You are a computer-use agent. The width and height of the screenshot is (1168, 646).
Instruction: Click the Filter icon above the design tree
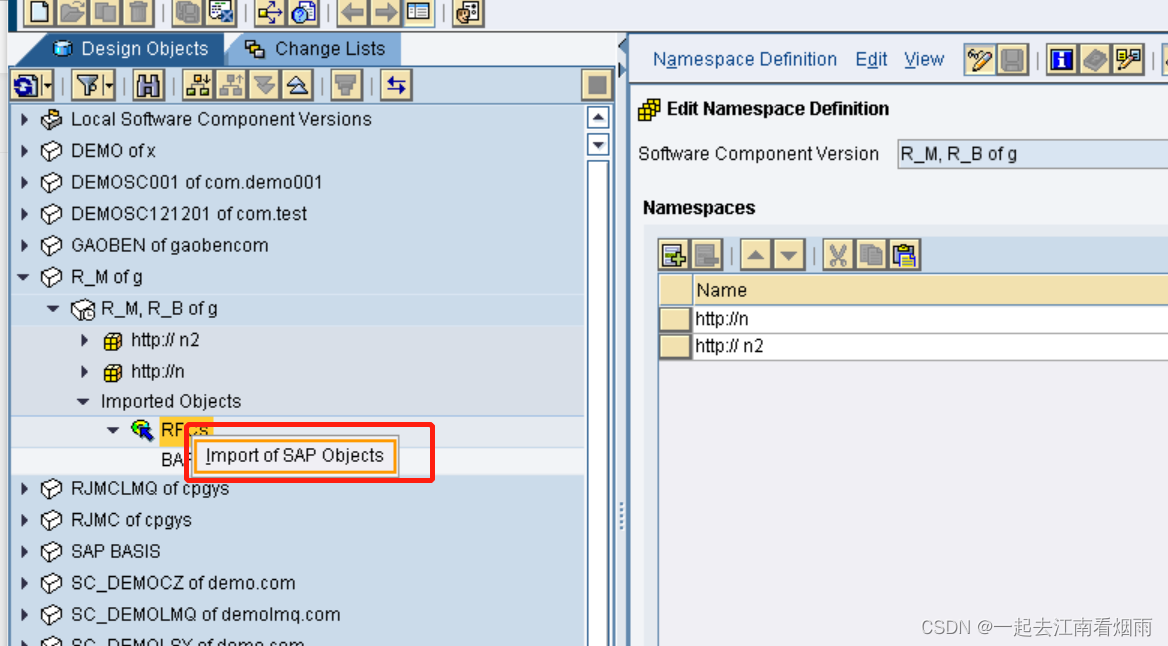coord(87,85)
